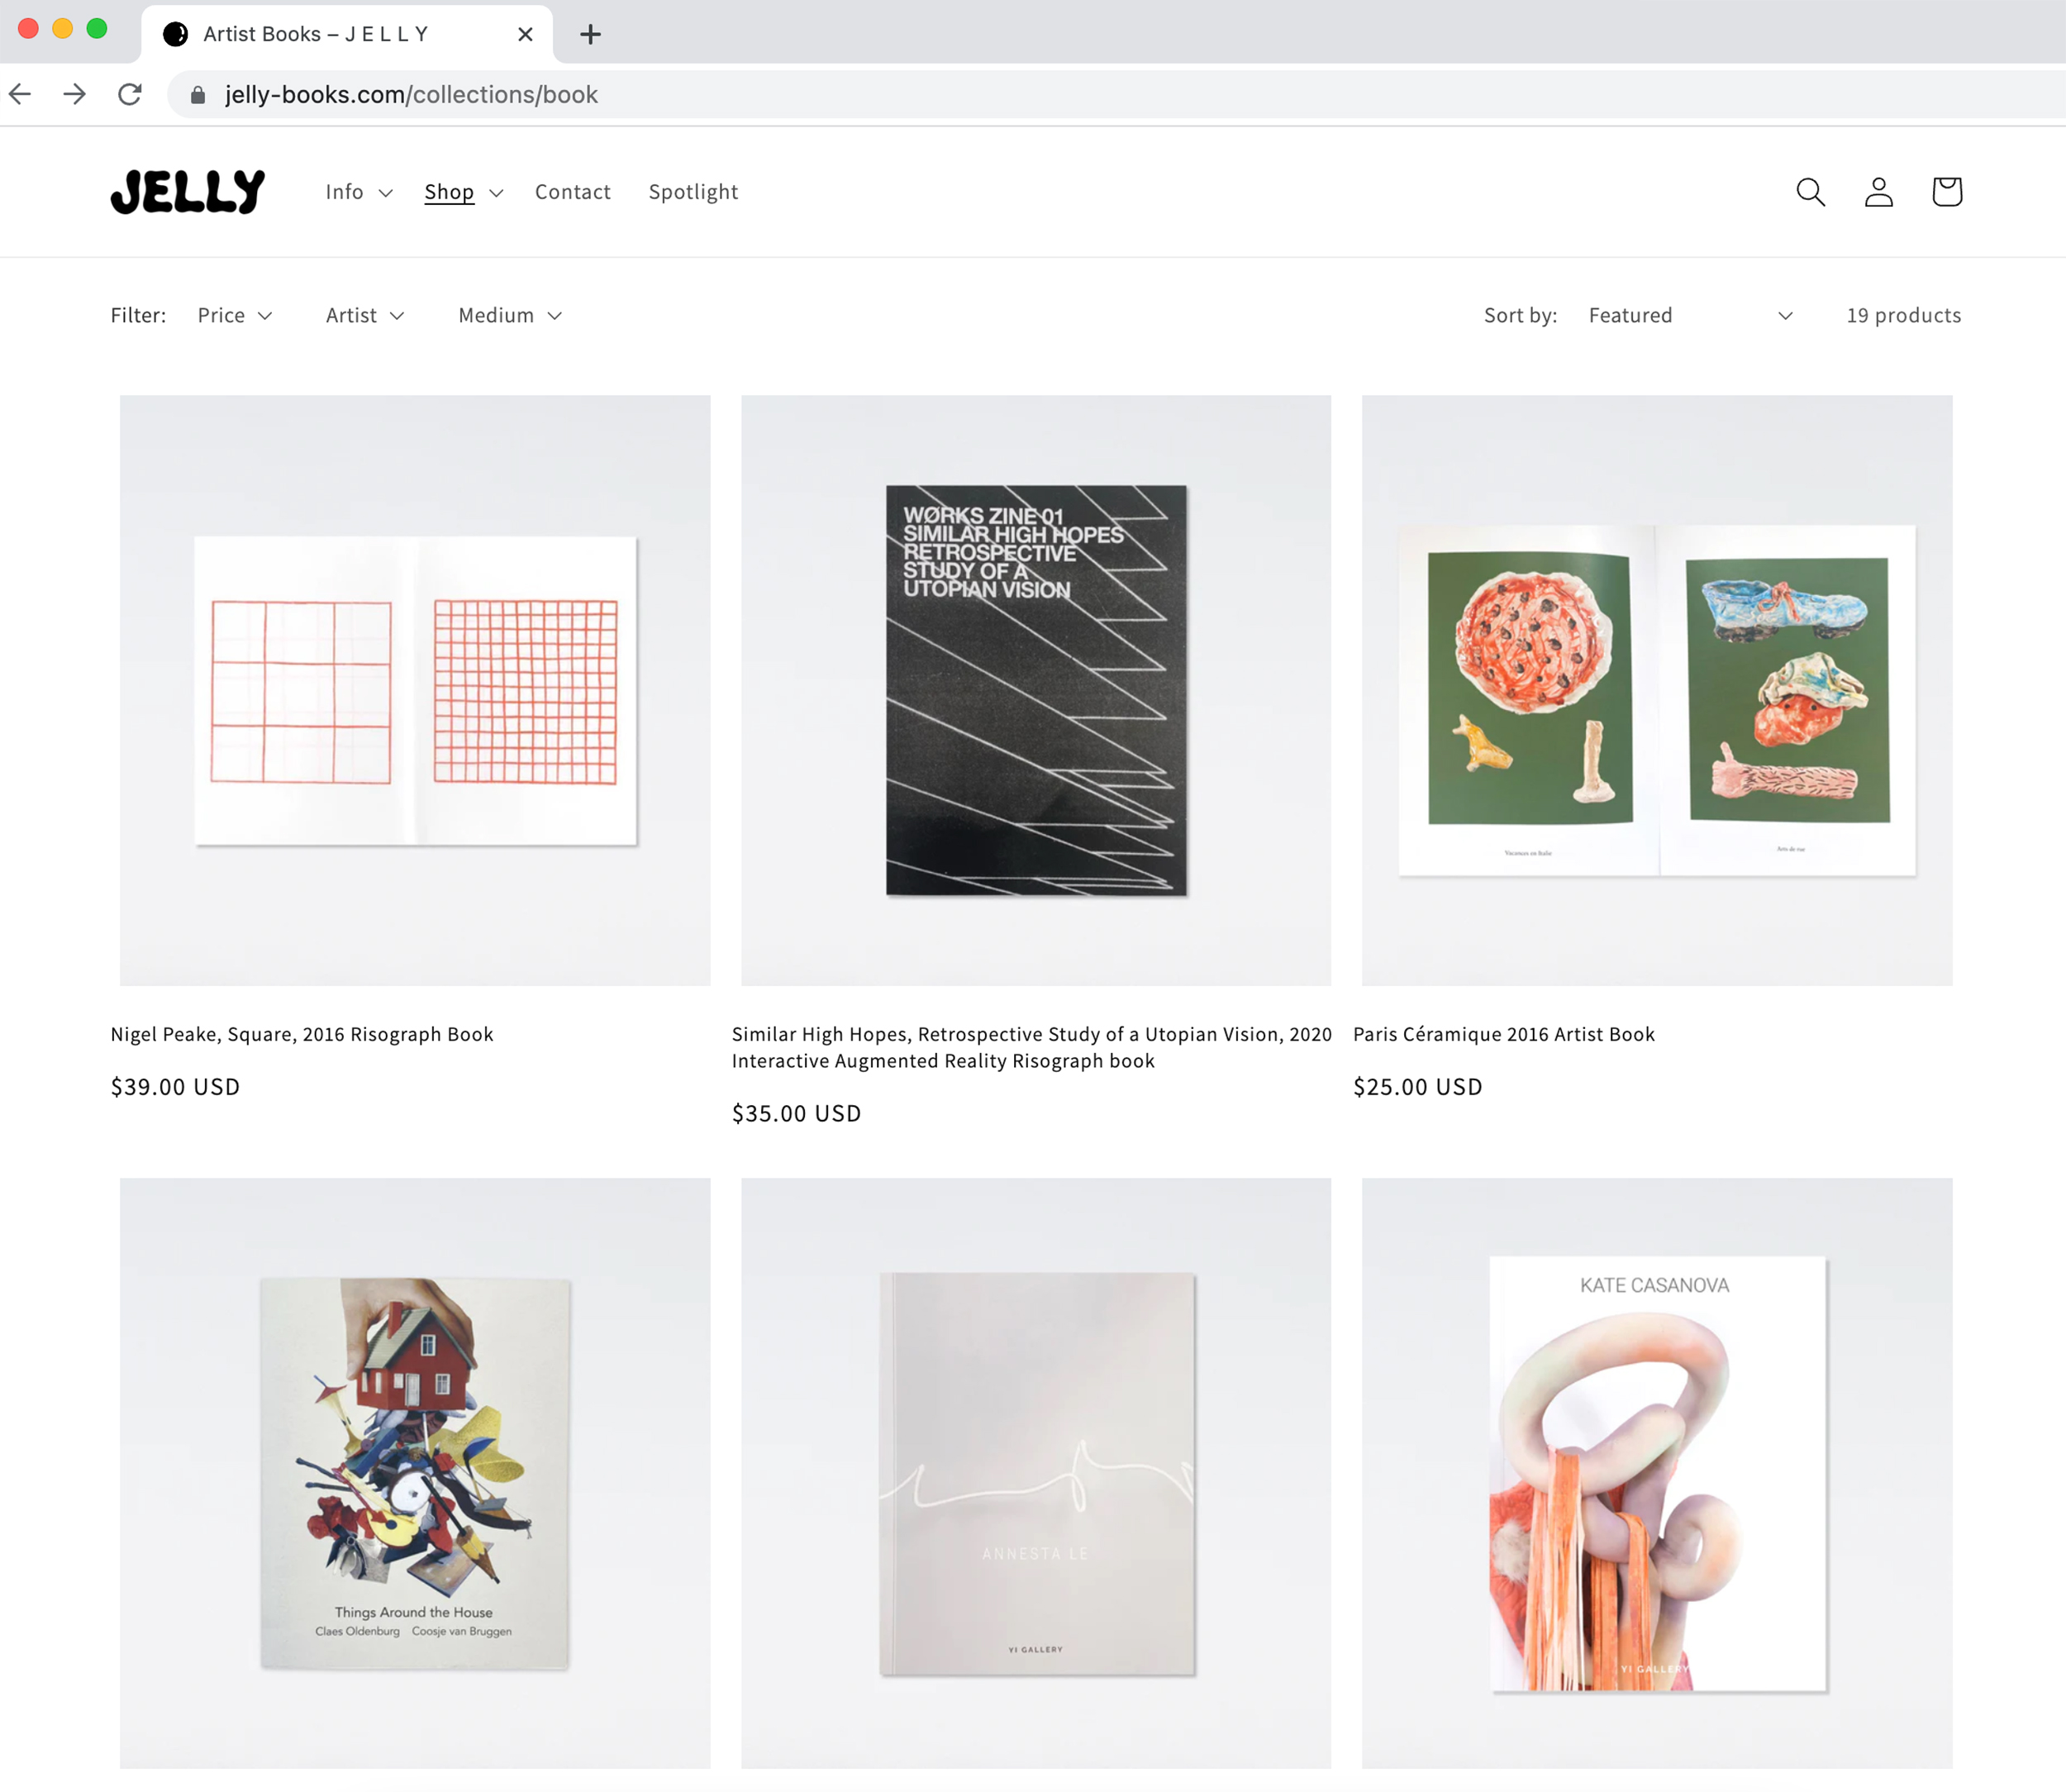Open the Shop menu
Image resolution: width=2066 pixels, height=1792 pixels.
pyautogui.click(x=463, y=191)
